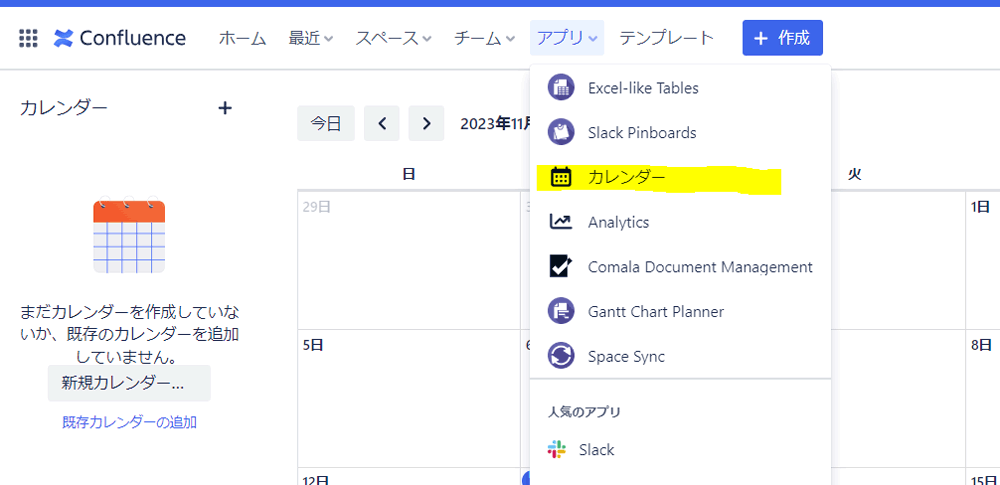Click the Space Sync icon
1000x485 pixels.
point(561,356)
